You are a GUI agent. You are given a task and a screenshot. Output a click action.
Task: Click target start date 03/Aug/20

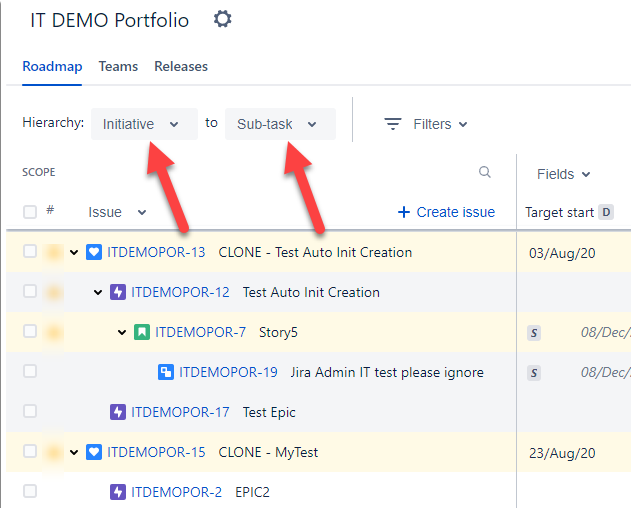[562, 253]
